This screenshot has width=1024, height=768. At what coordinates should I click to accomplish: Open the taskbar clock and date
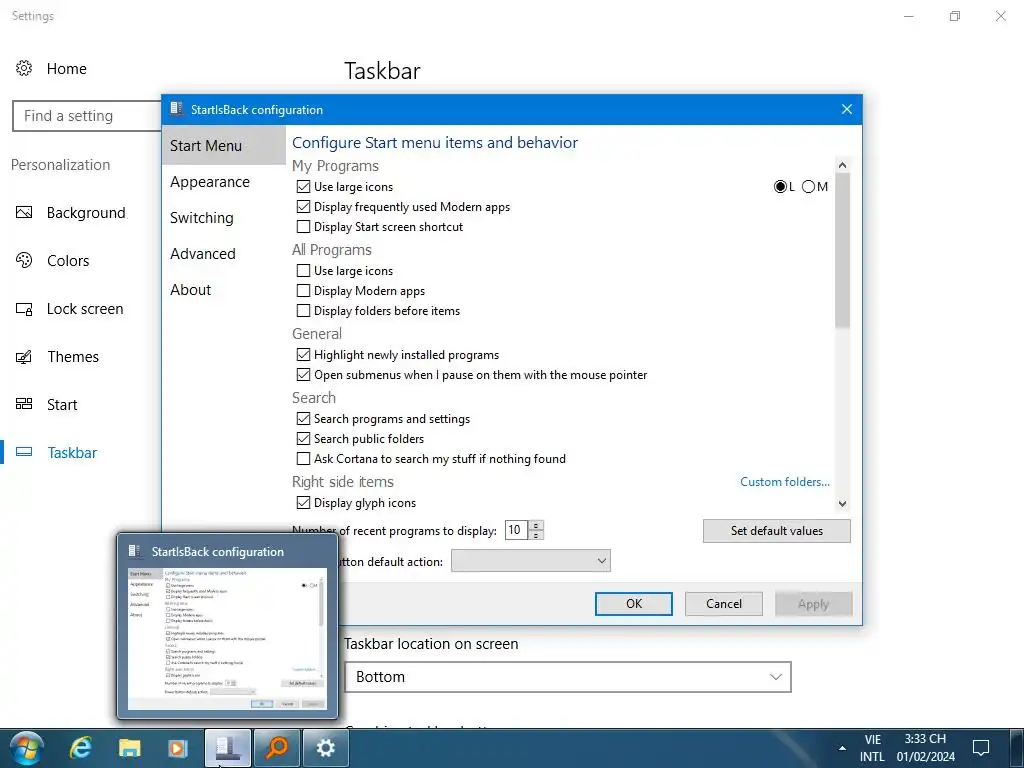(925, 748)
